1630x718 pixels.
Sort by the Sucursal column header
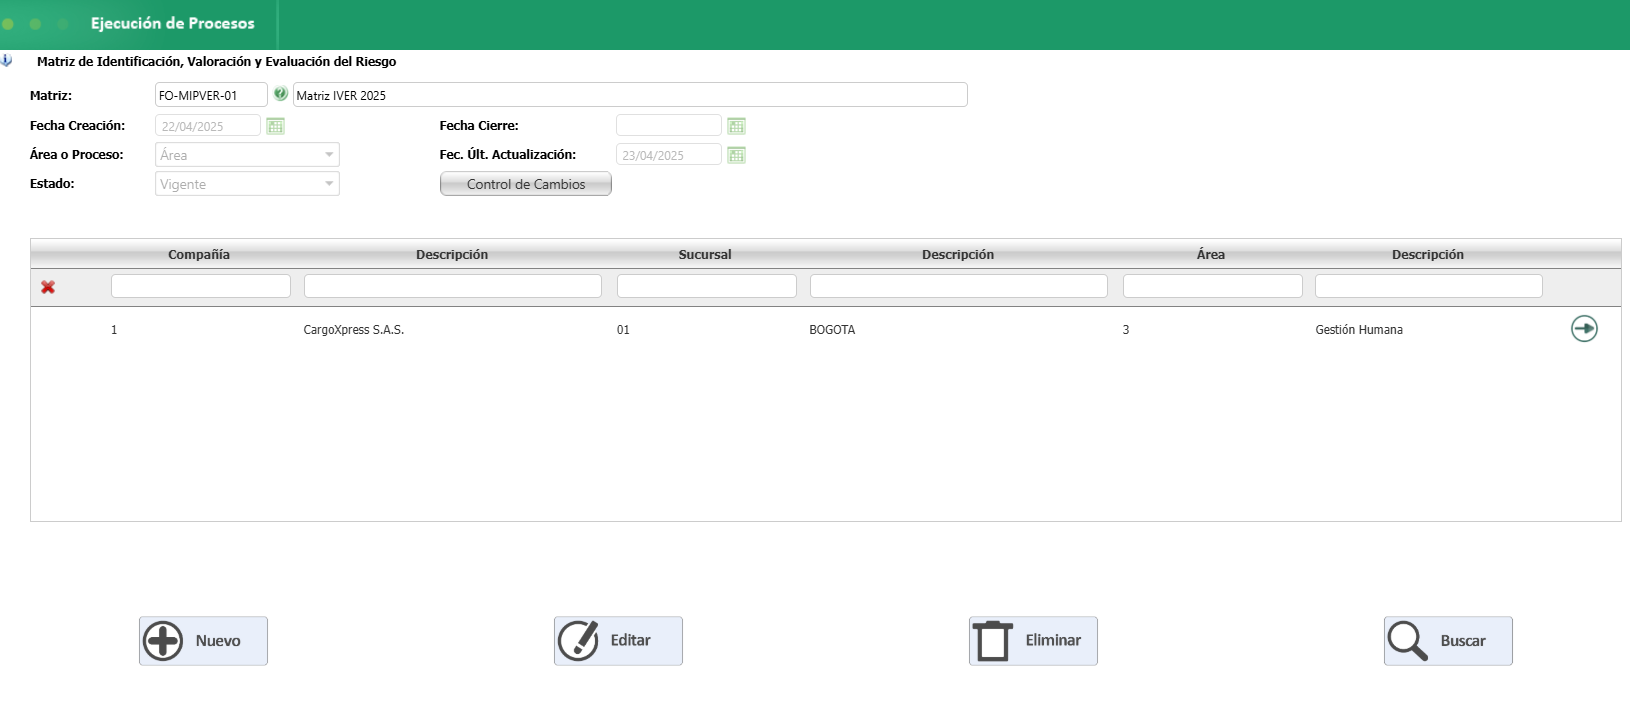pyautogui.click(x=705, y=254)
